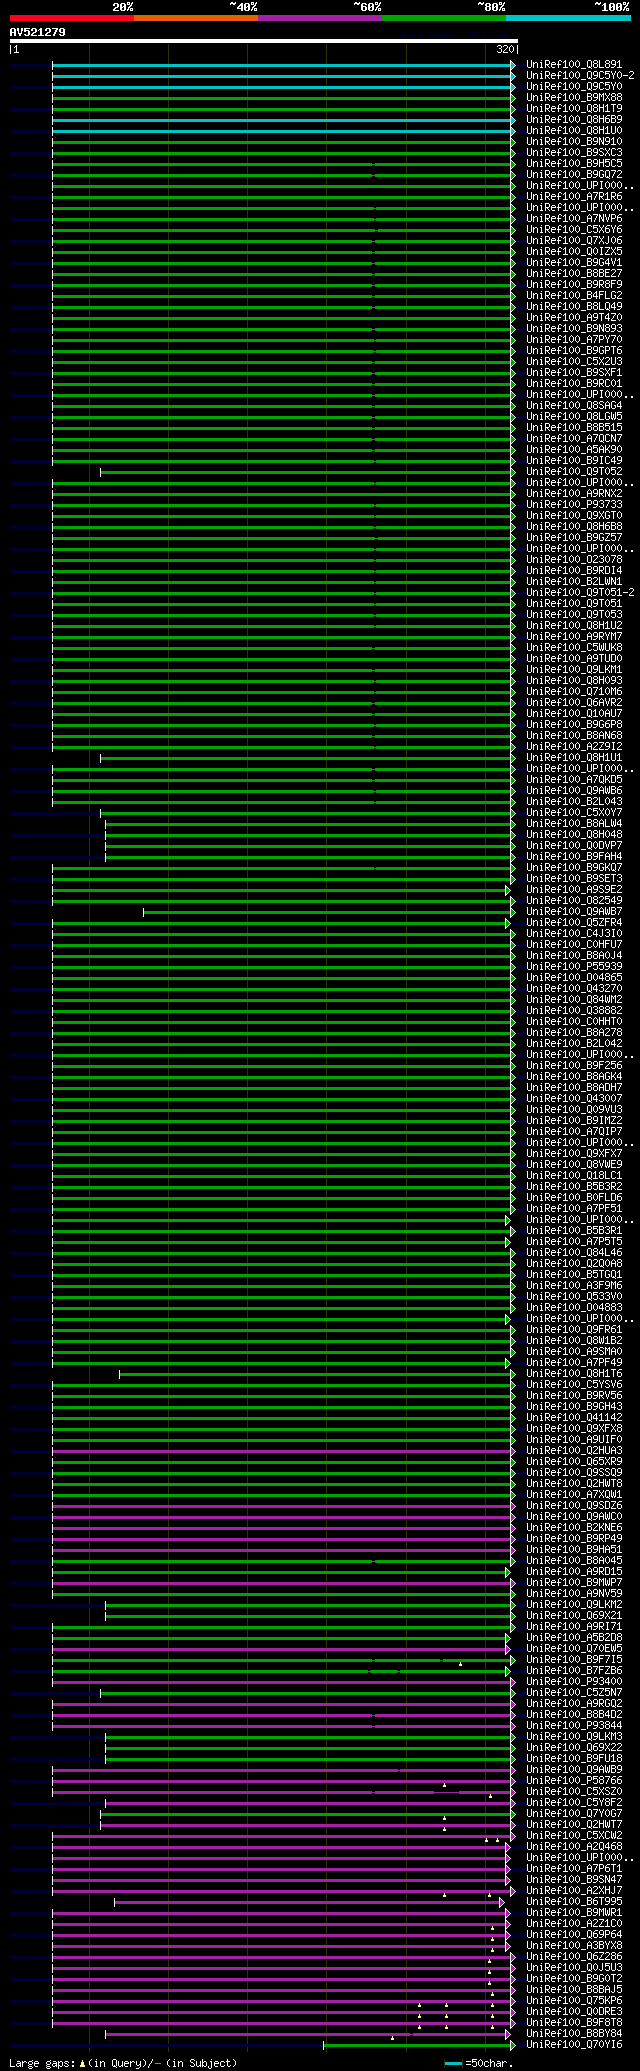640x2071 pixels.
Task: Open UniRef100_O41142 hit
Action: pyautogui.click(x=574, y=1418)
